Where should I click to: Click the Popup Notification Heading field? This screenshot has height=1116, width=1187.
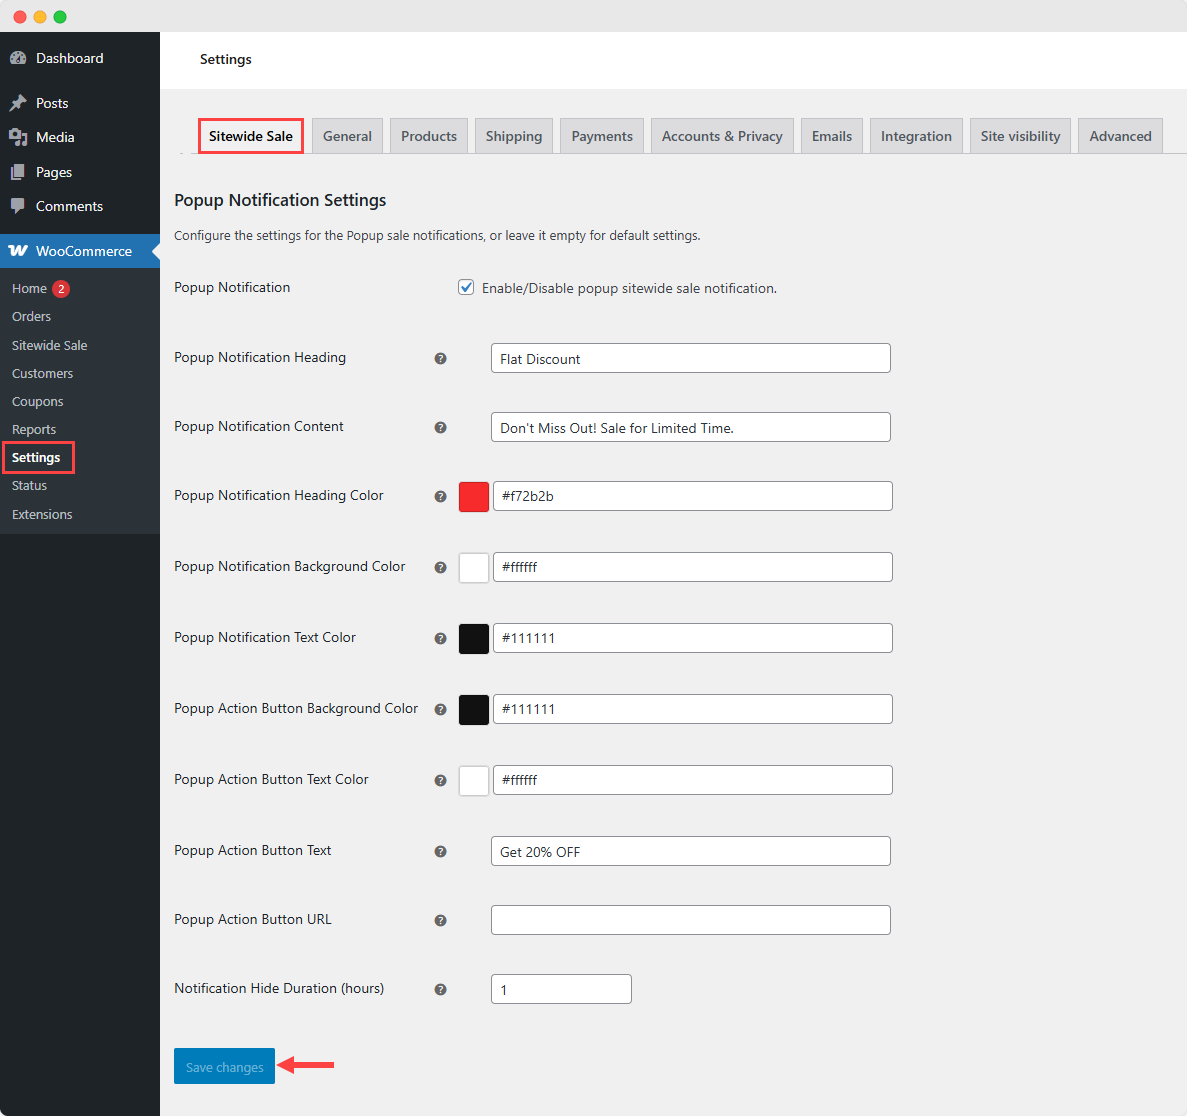pyautogui.click(x=690, y=358)
